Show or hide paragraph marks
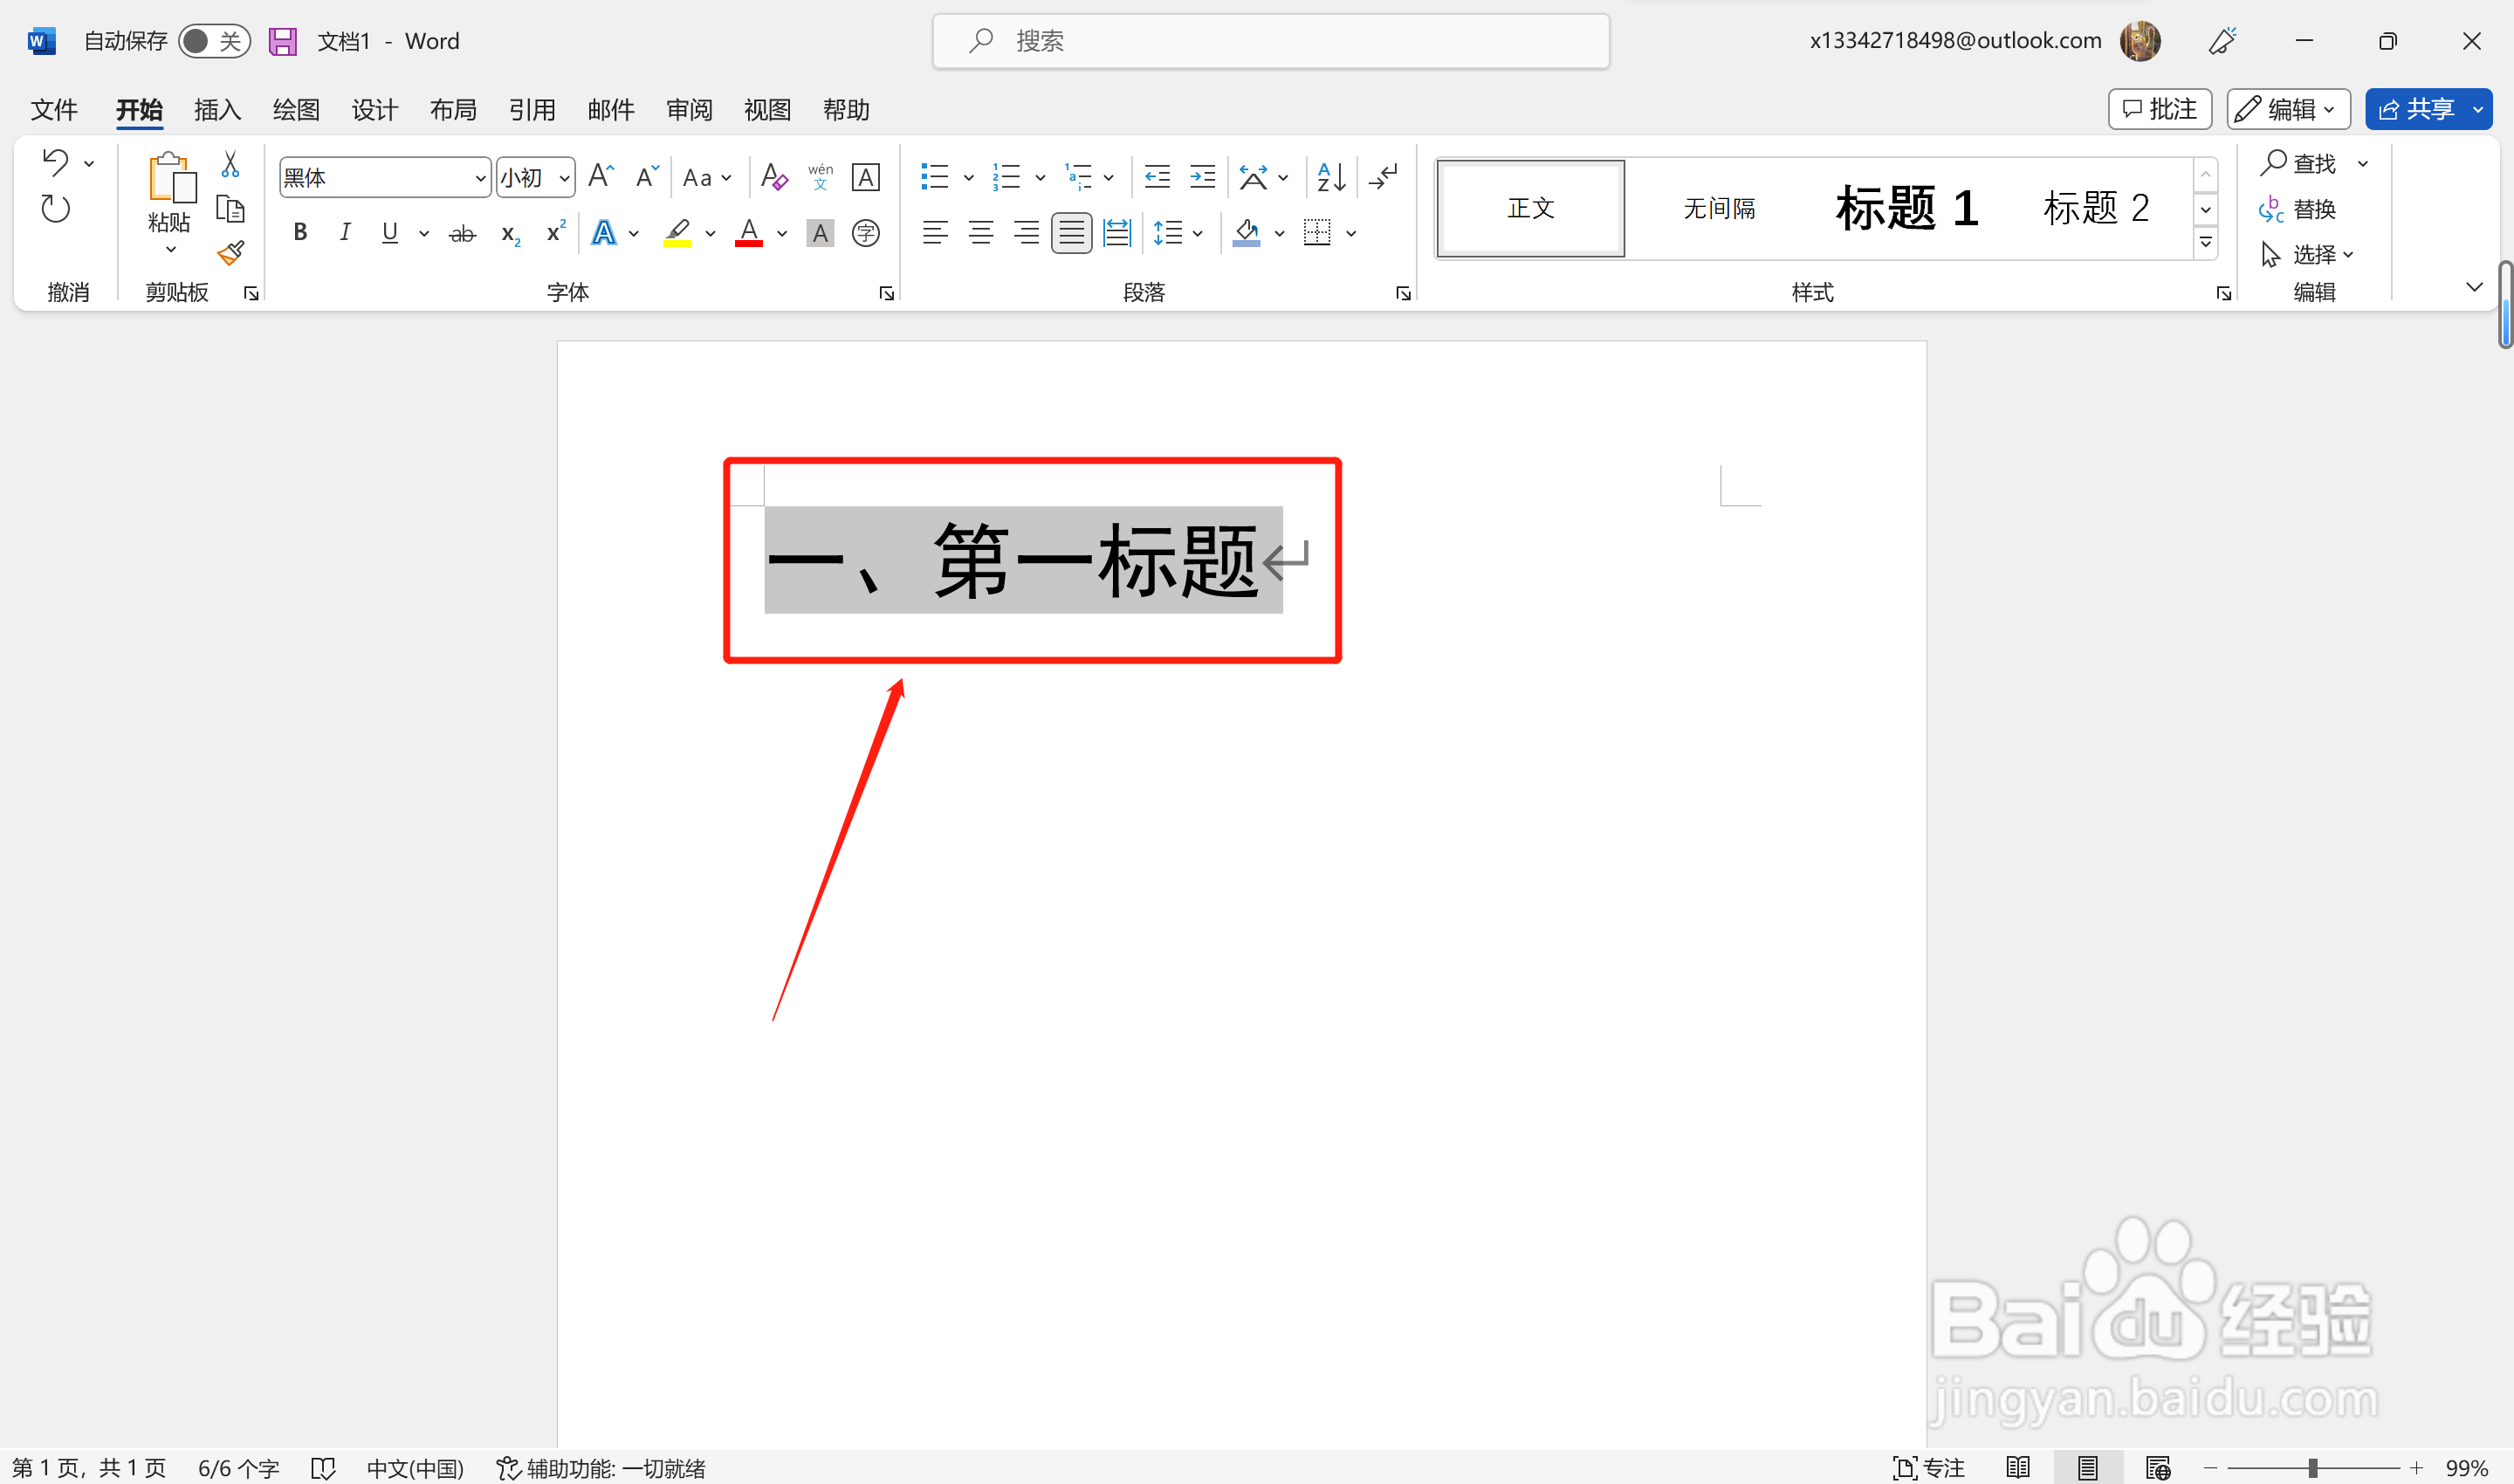This screenshot has height=1484, width=2514. point(1384,177)
